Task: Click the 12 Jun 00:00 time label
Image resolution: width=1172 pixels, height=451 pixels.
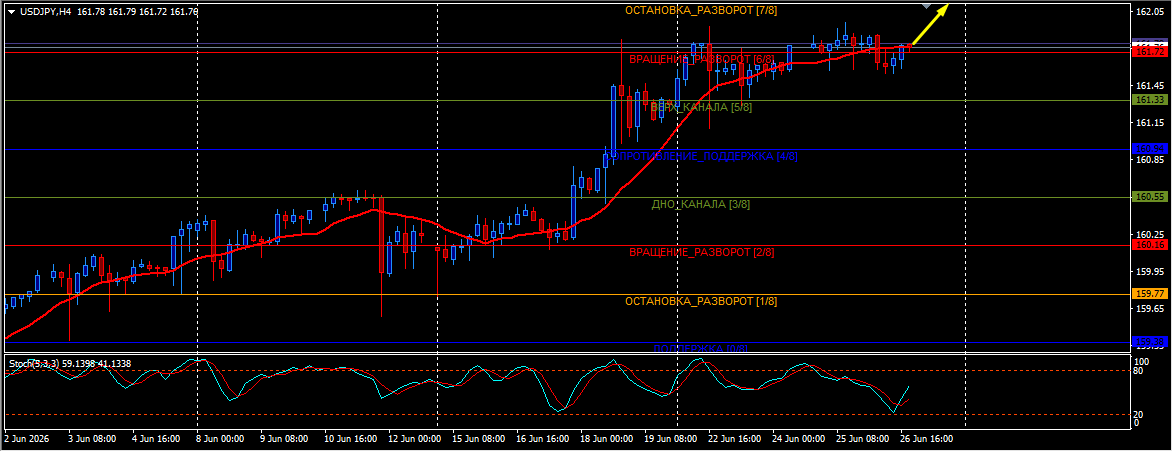Action: click(x=415, y=439)
